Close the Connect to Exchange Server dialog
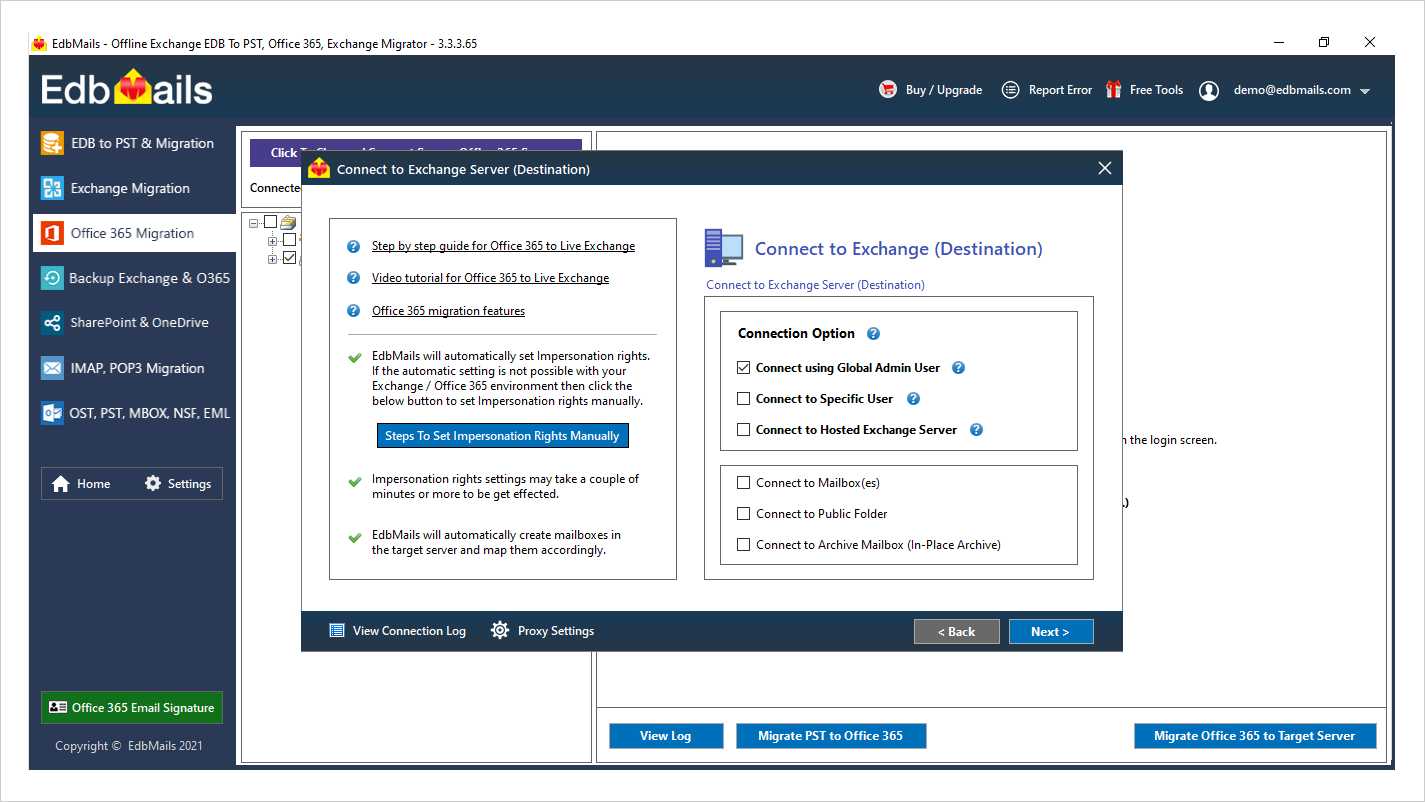Viewport: 1425px width, 802px height. pyautogui.click(x=1104, y=168)
